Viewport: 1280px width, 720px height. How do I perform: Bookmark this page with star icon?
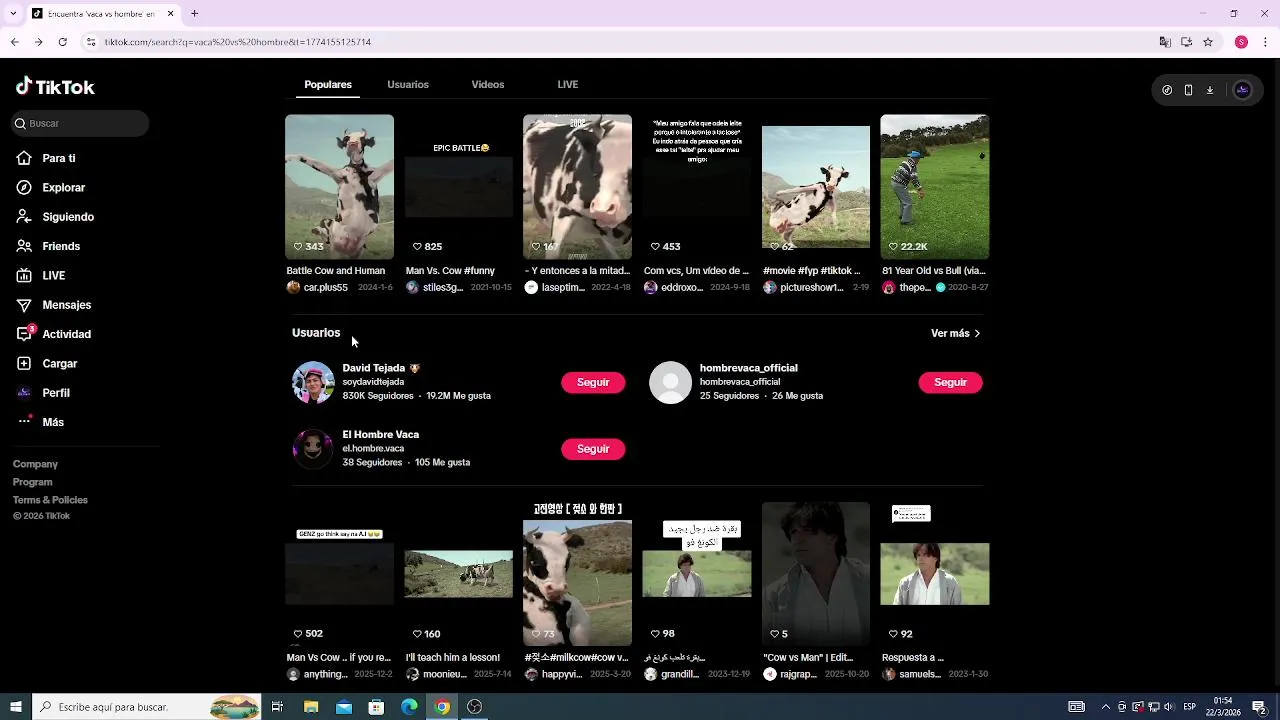click(x=1208, y=42)
